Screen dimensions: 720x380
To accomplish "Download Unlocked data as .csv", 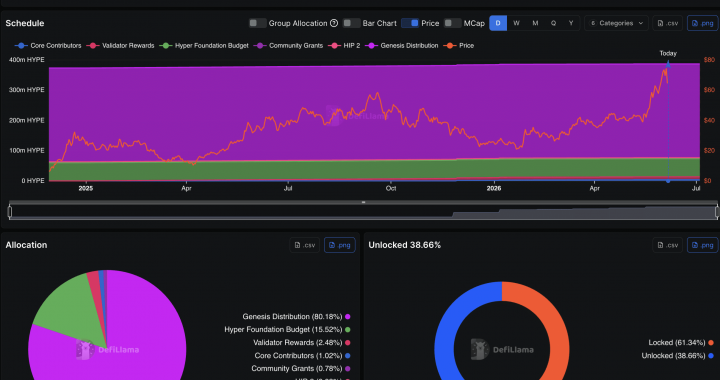I will pos(668,245).
